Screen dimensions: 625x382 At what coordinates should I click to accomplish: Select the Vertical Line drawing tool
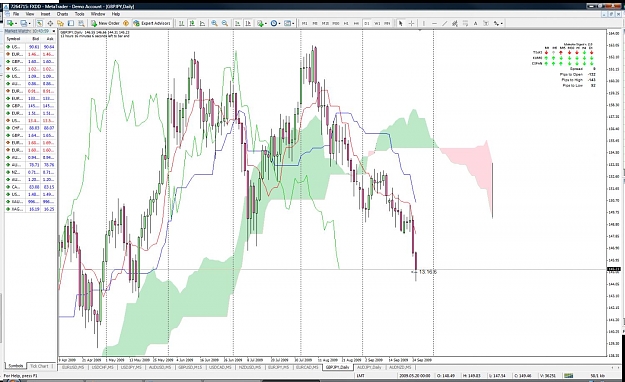(x=424, y=24)
